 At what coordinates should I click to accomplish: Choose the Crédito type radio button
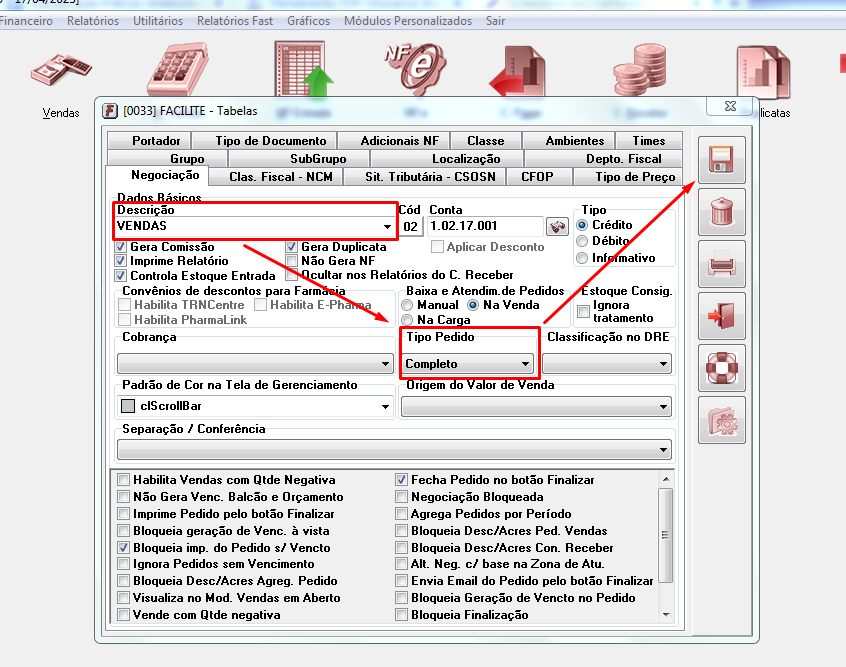[582, 224]
